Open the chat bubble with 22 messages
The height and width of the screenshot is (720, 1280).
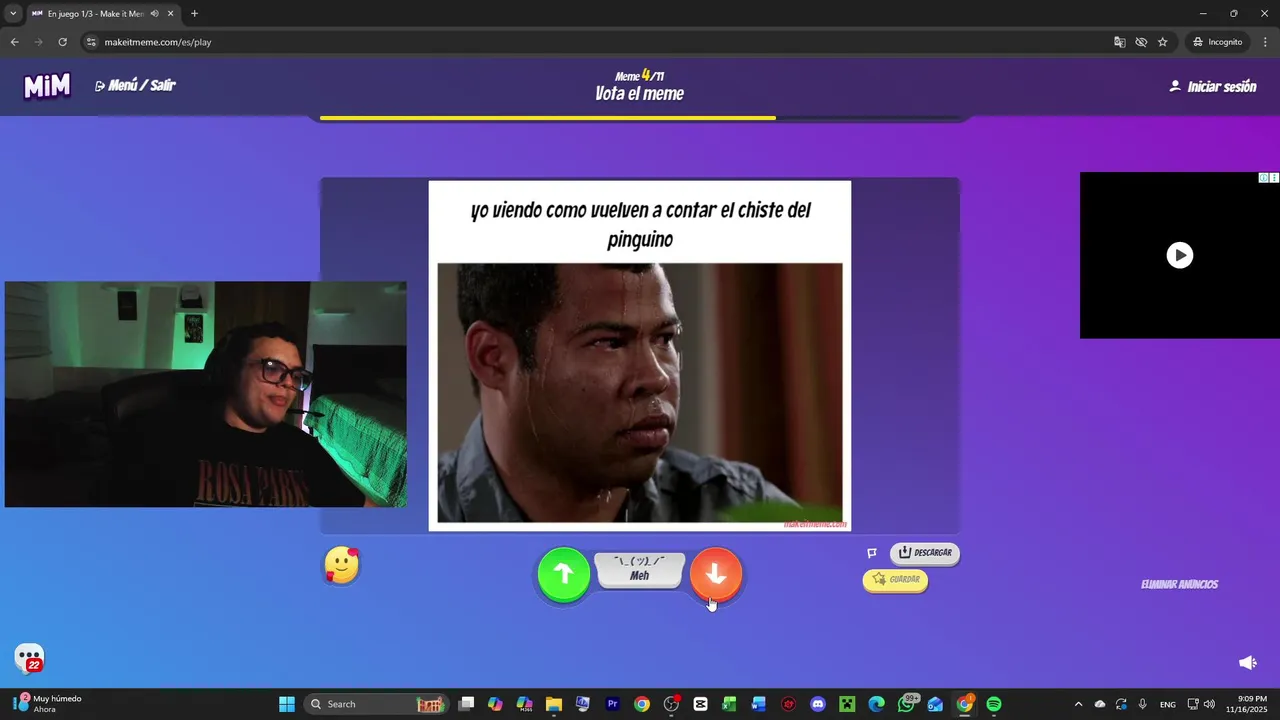click(x=30, y=658)
